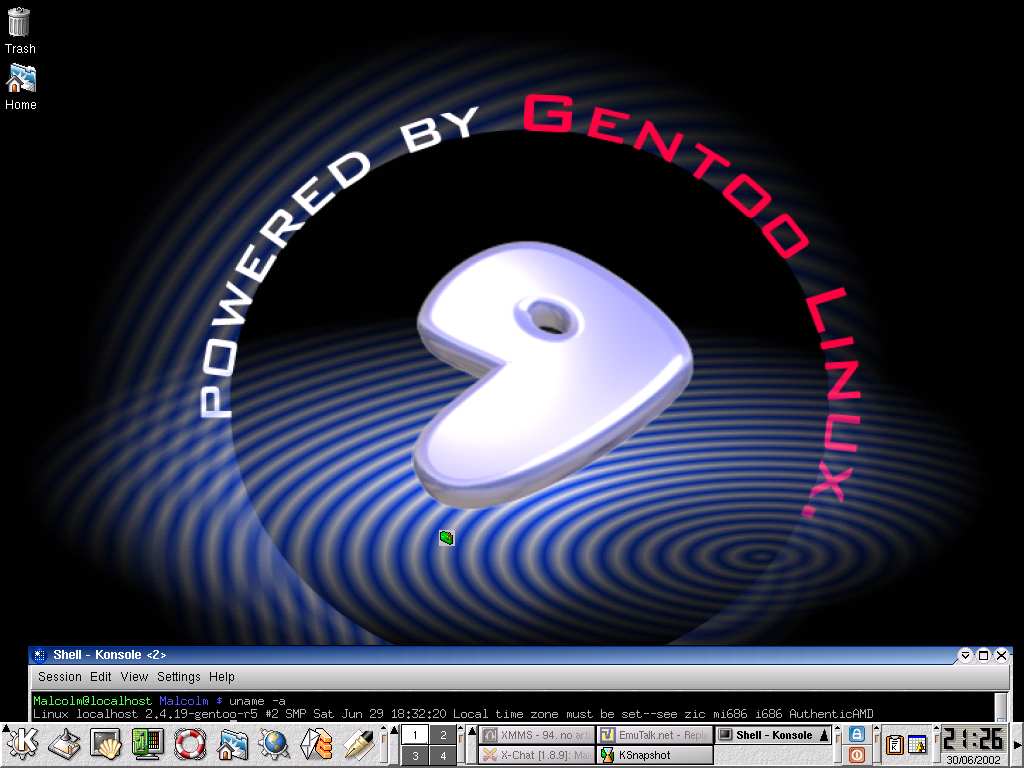Viewport: 1024px width, 768px height.
Task: Click the date 30/06/2002 under the clock
Action: click(x=973, y=760)
